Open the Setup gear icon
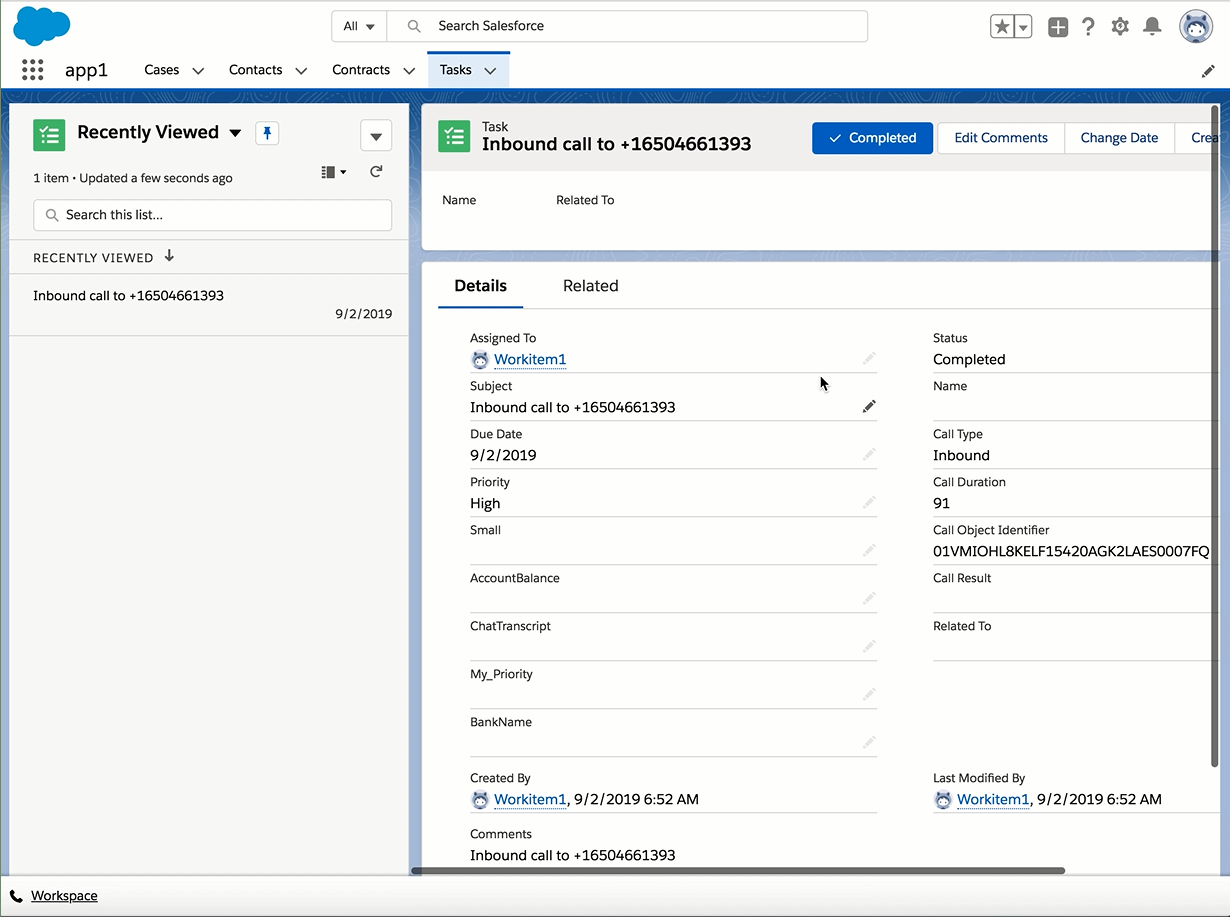 coord(1120,27)
